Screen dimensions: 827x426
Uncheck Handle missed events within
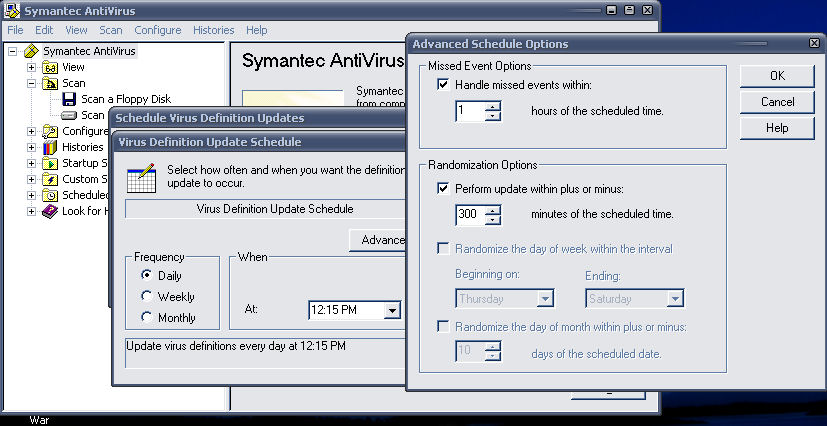444,84
